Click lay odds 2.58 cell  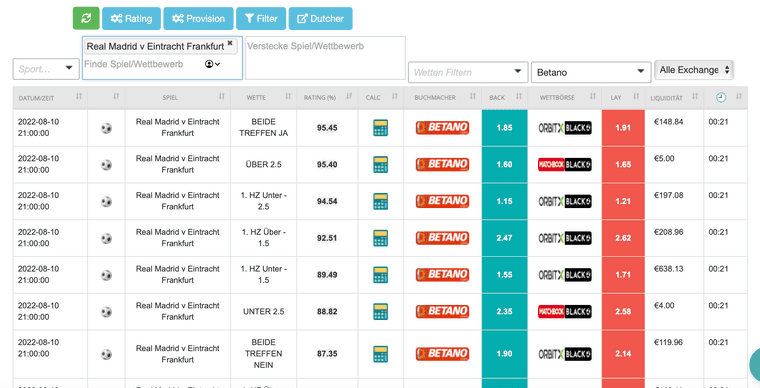click(623, 311)
